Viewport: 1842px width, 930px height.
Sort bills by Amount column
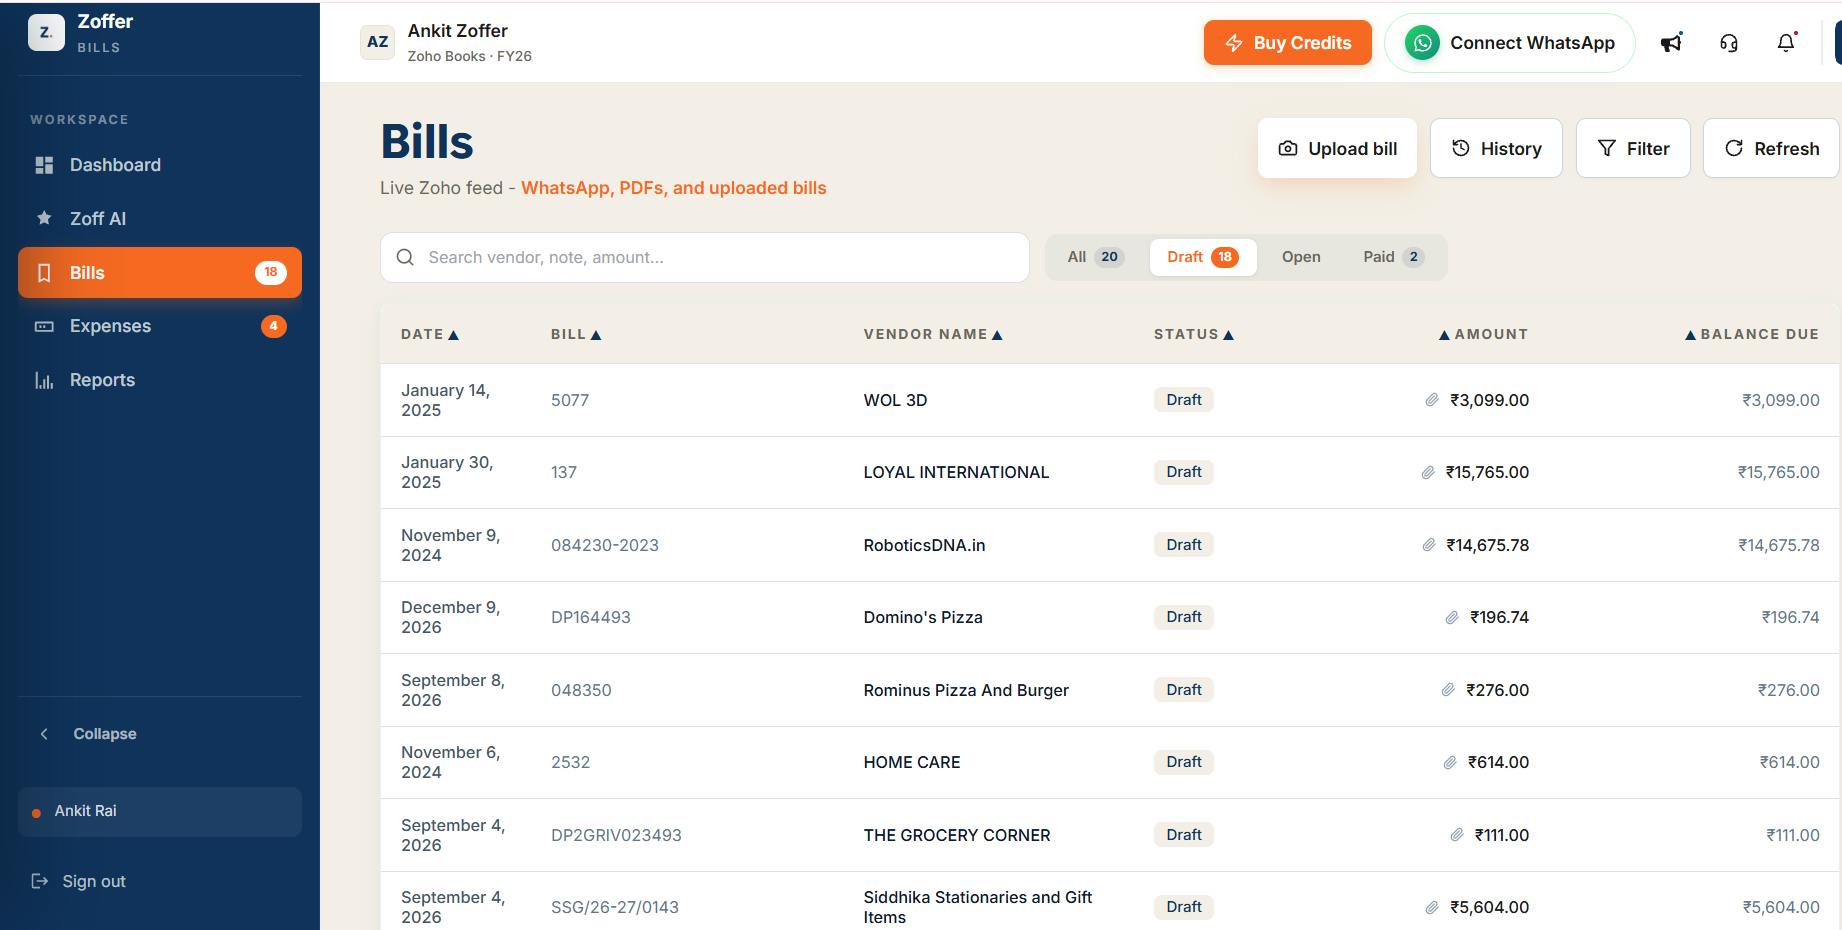tap(1483, 334)
